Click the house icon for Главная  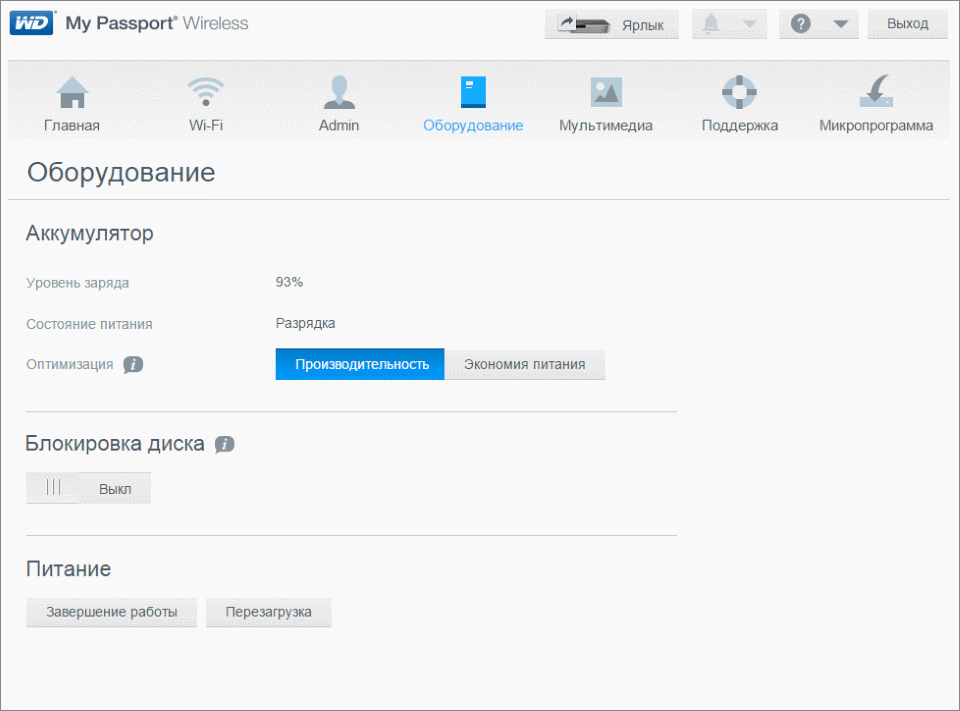click(72, 93)
